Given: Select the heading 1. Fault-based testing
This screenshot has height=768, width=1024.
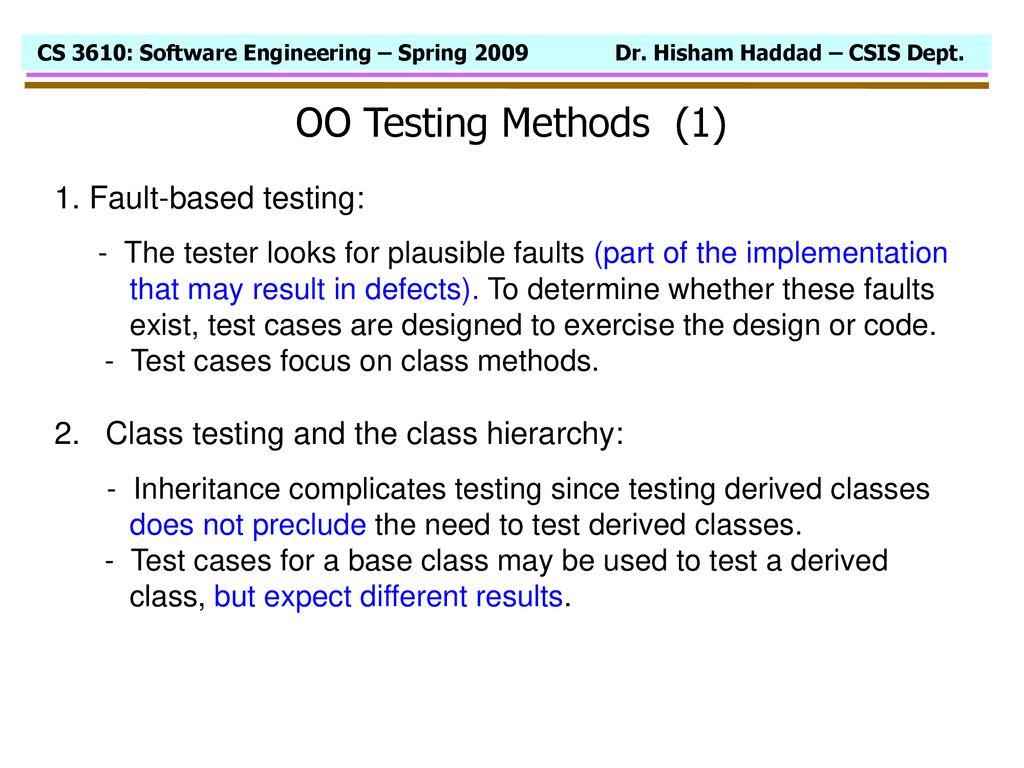Looking at the screenshot, I should (210, 198).
